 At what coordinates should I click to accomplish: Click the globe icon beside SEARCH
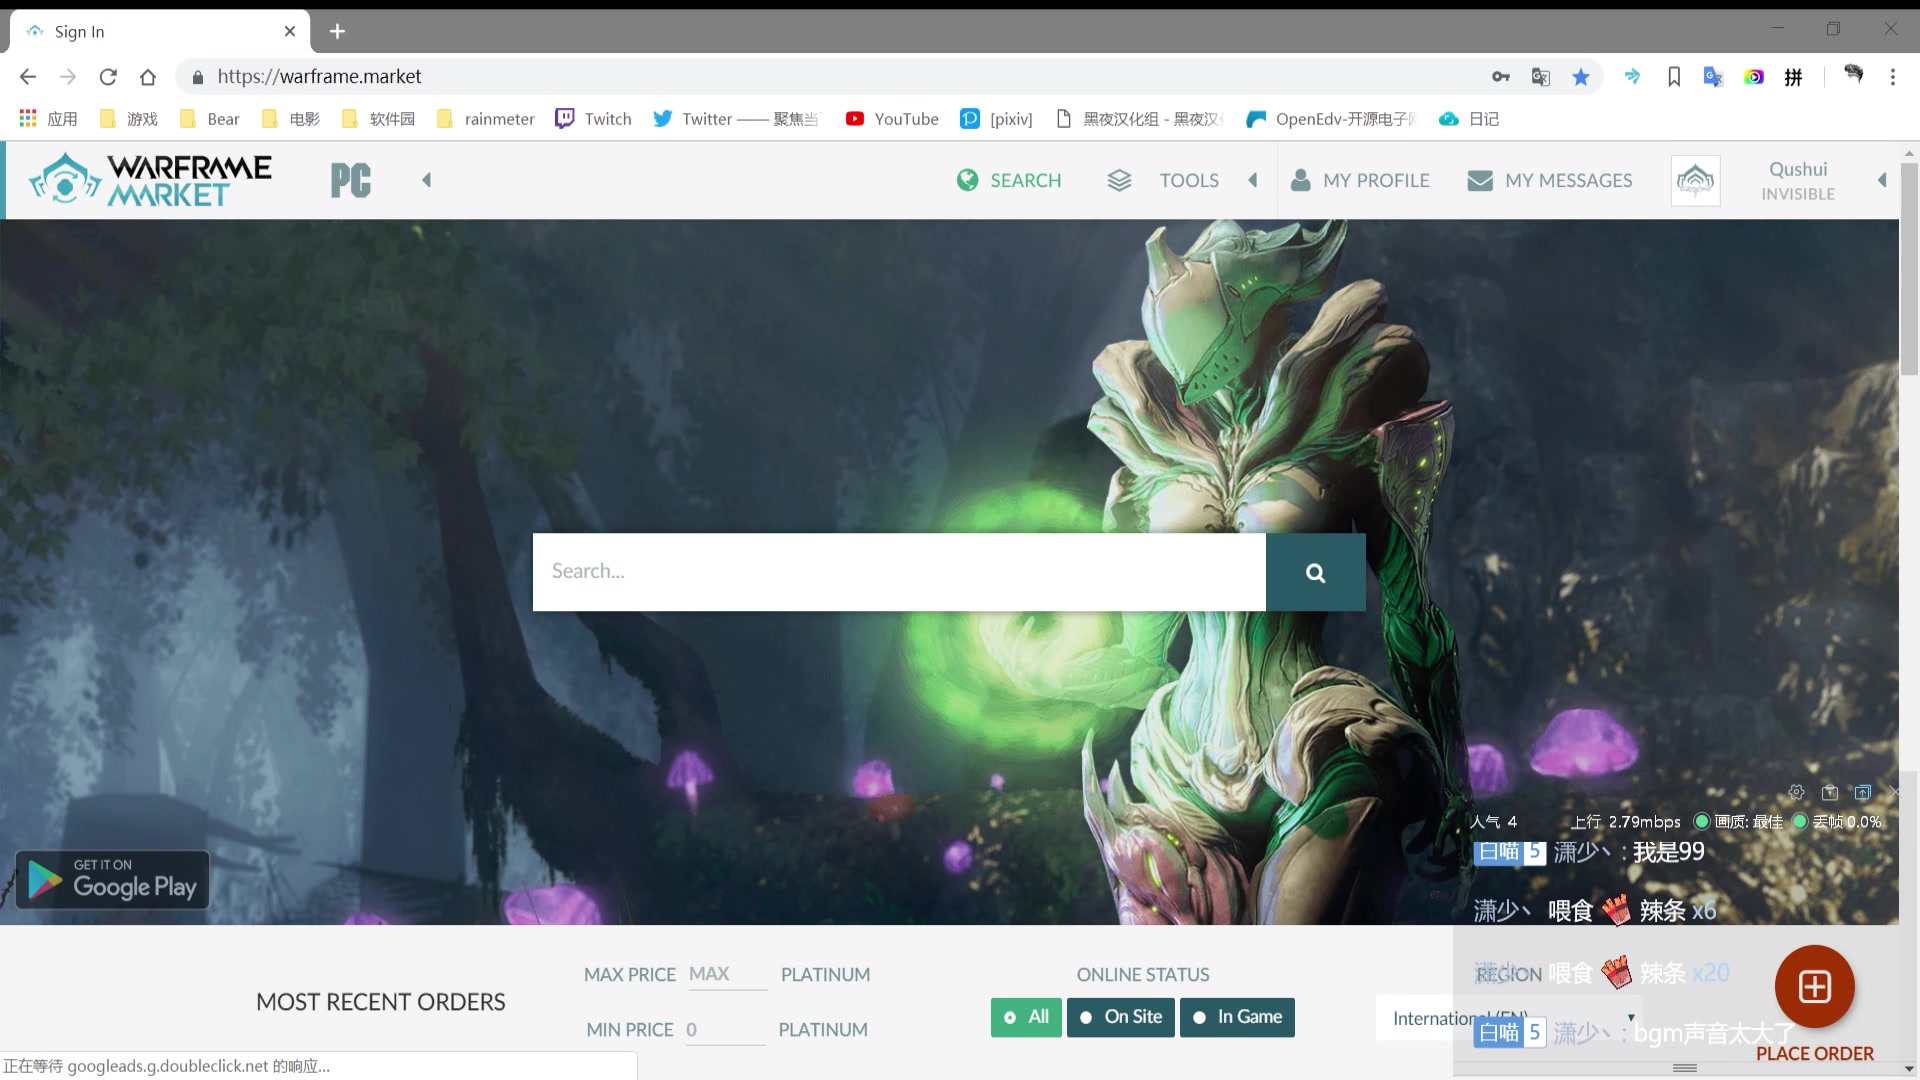967,180
